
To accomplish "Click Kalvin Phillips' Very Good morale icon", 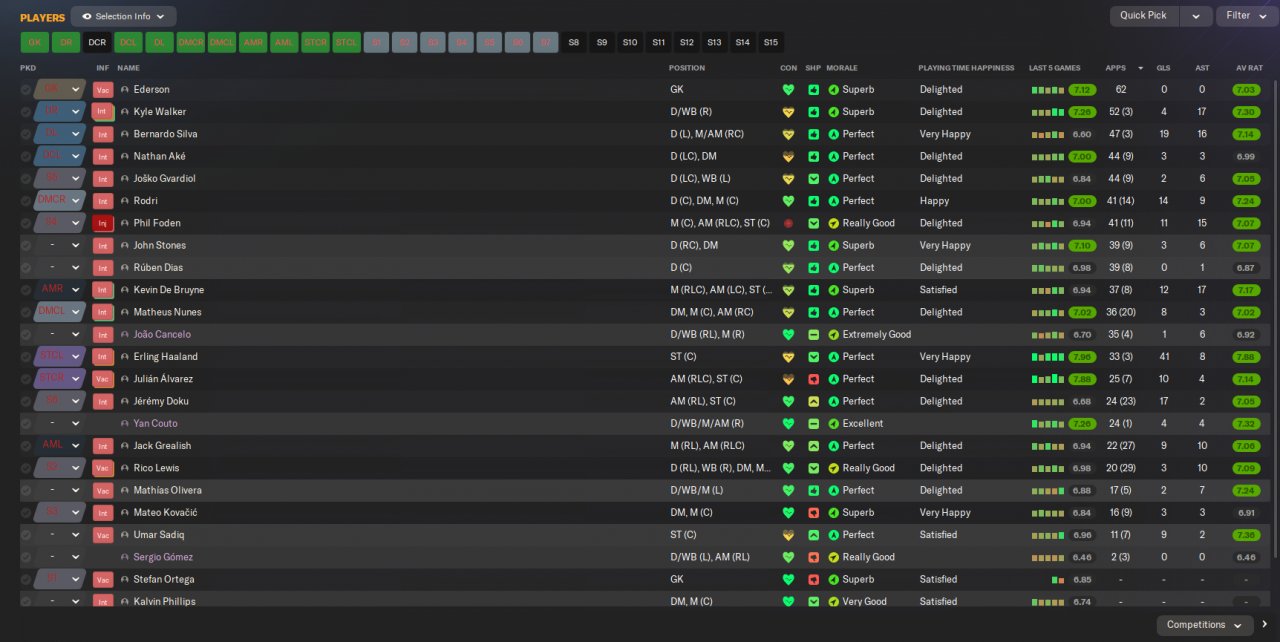I will pyautogui.click(x=834, y=602).
